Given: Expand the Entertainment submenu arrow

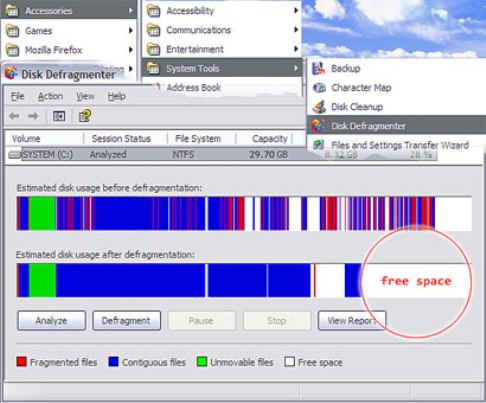Looking at the screenshot, I should click(296, 49).
